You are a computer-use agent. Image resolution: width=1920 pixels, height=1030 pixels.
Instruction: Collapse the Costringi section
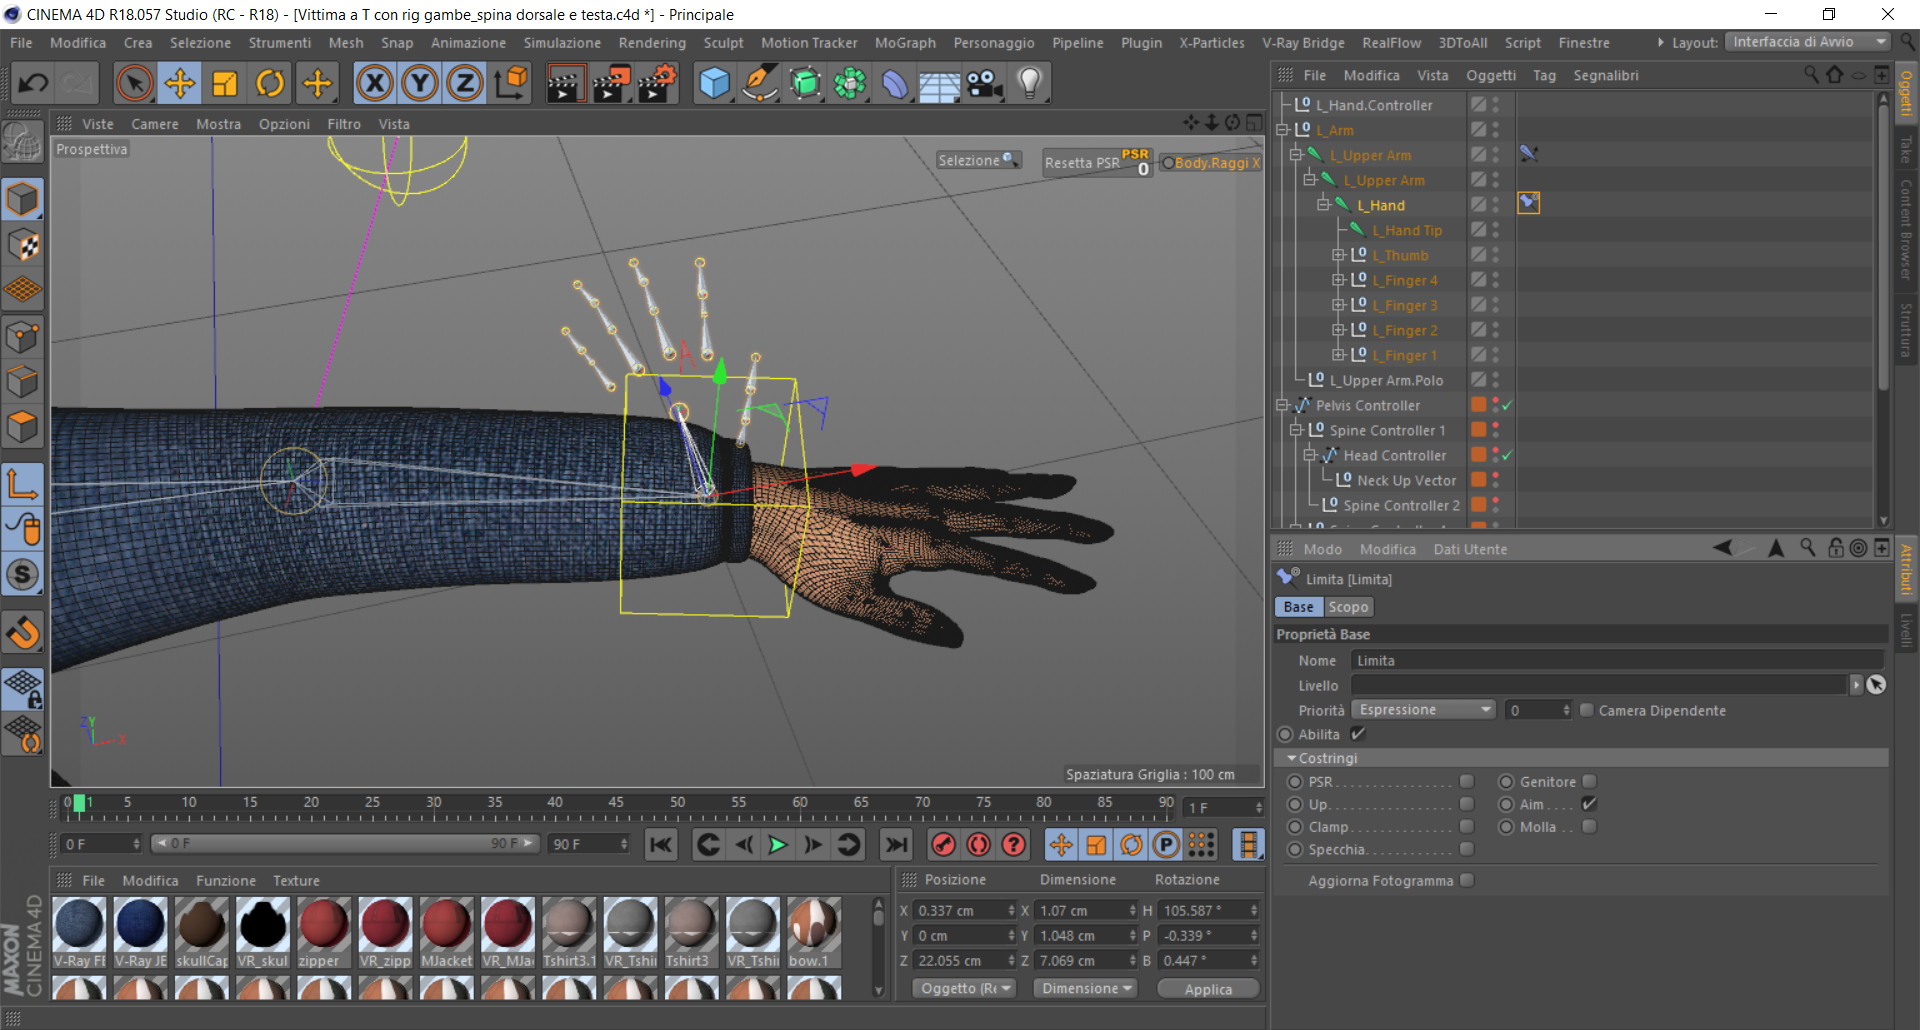click(x=1292, y=758)
